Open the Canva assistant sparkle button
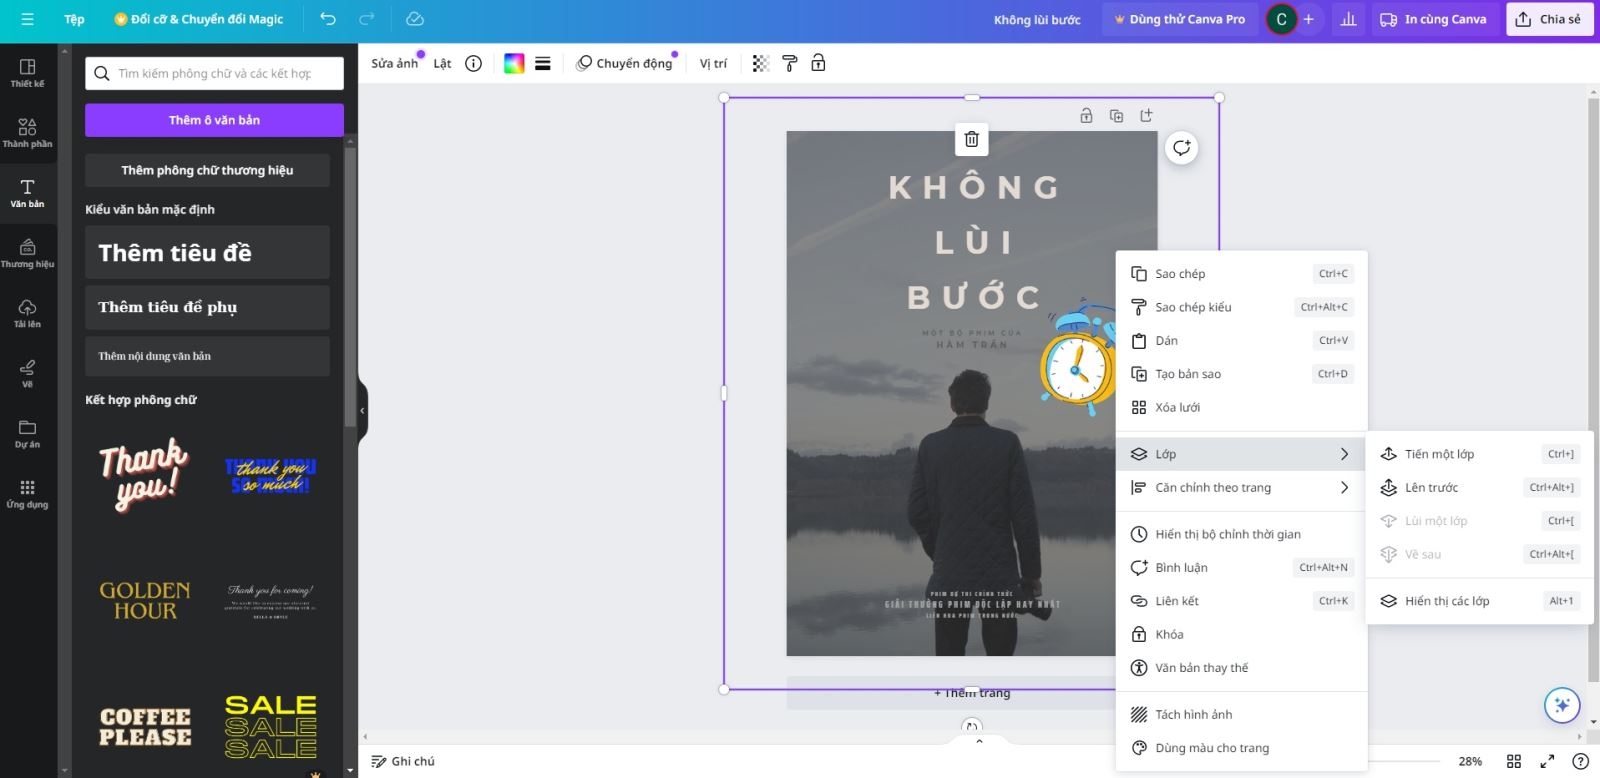Image resolution: width=1600 pixels, height=778 pixels. 1562,705
